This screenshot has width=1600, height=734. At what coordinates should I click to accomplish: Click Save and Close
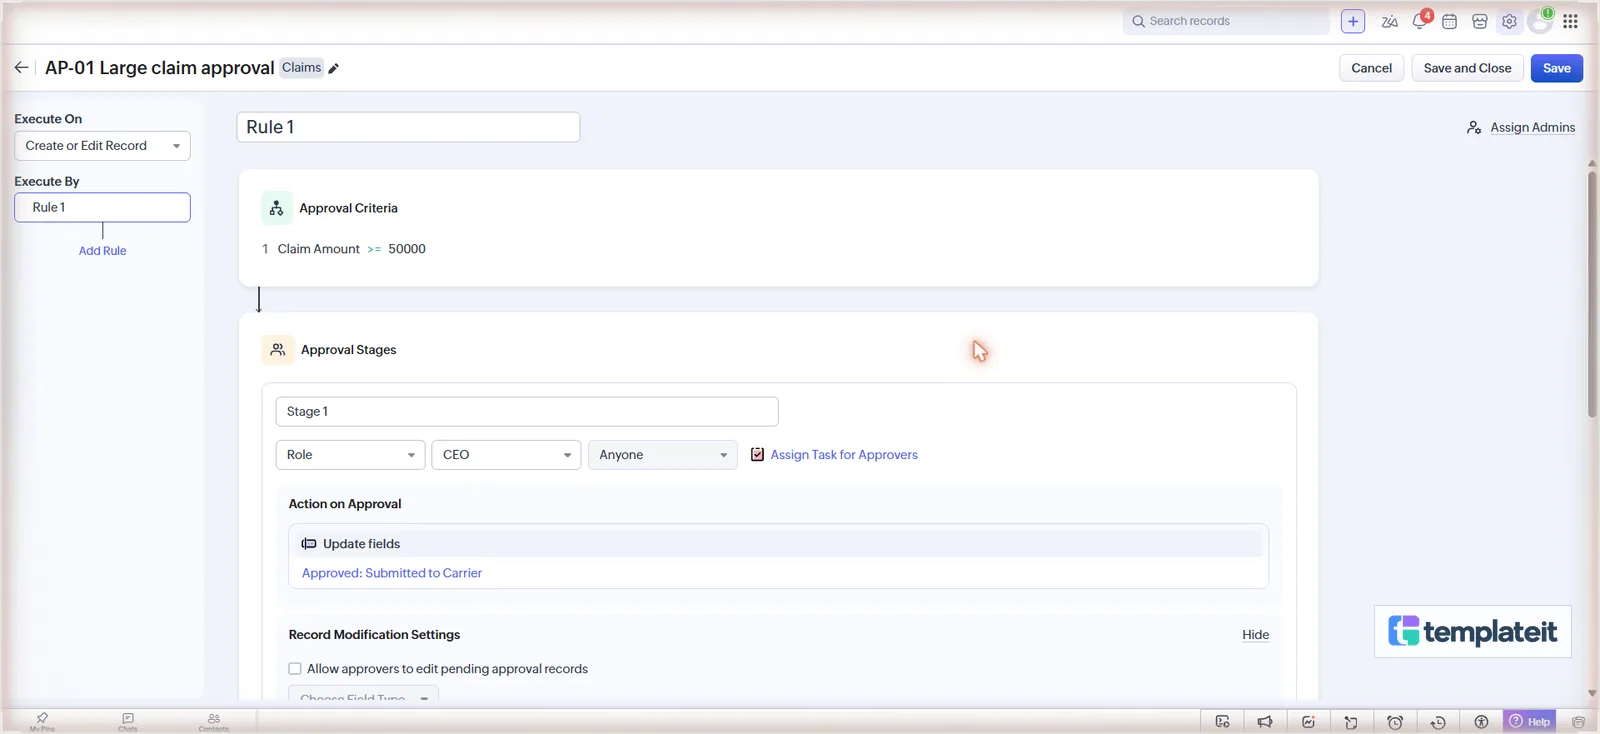coord(1467,68)
